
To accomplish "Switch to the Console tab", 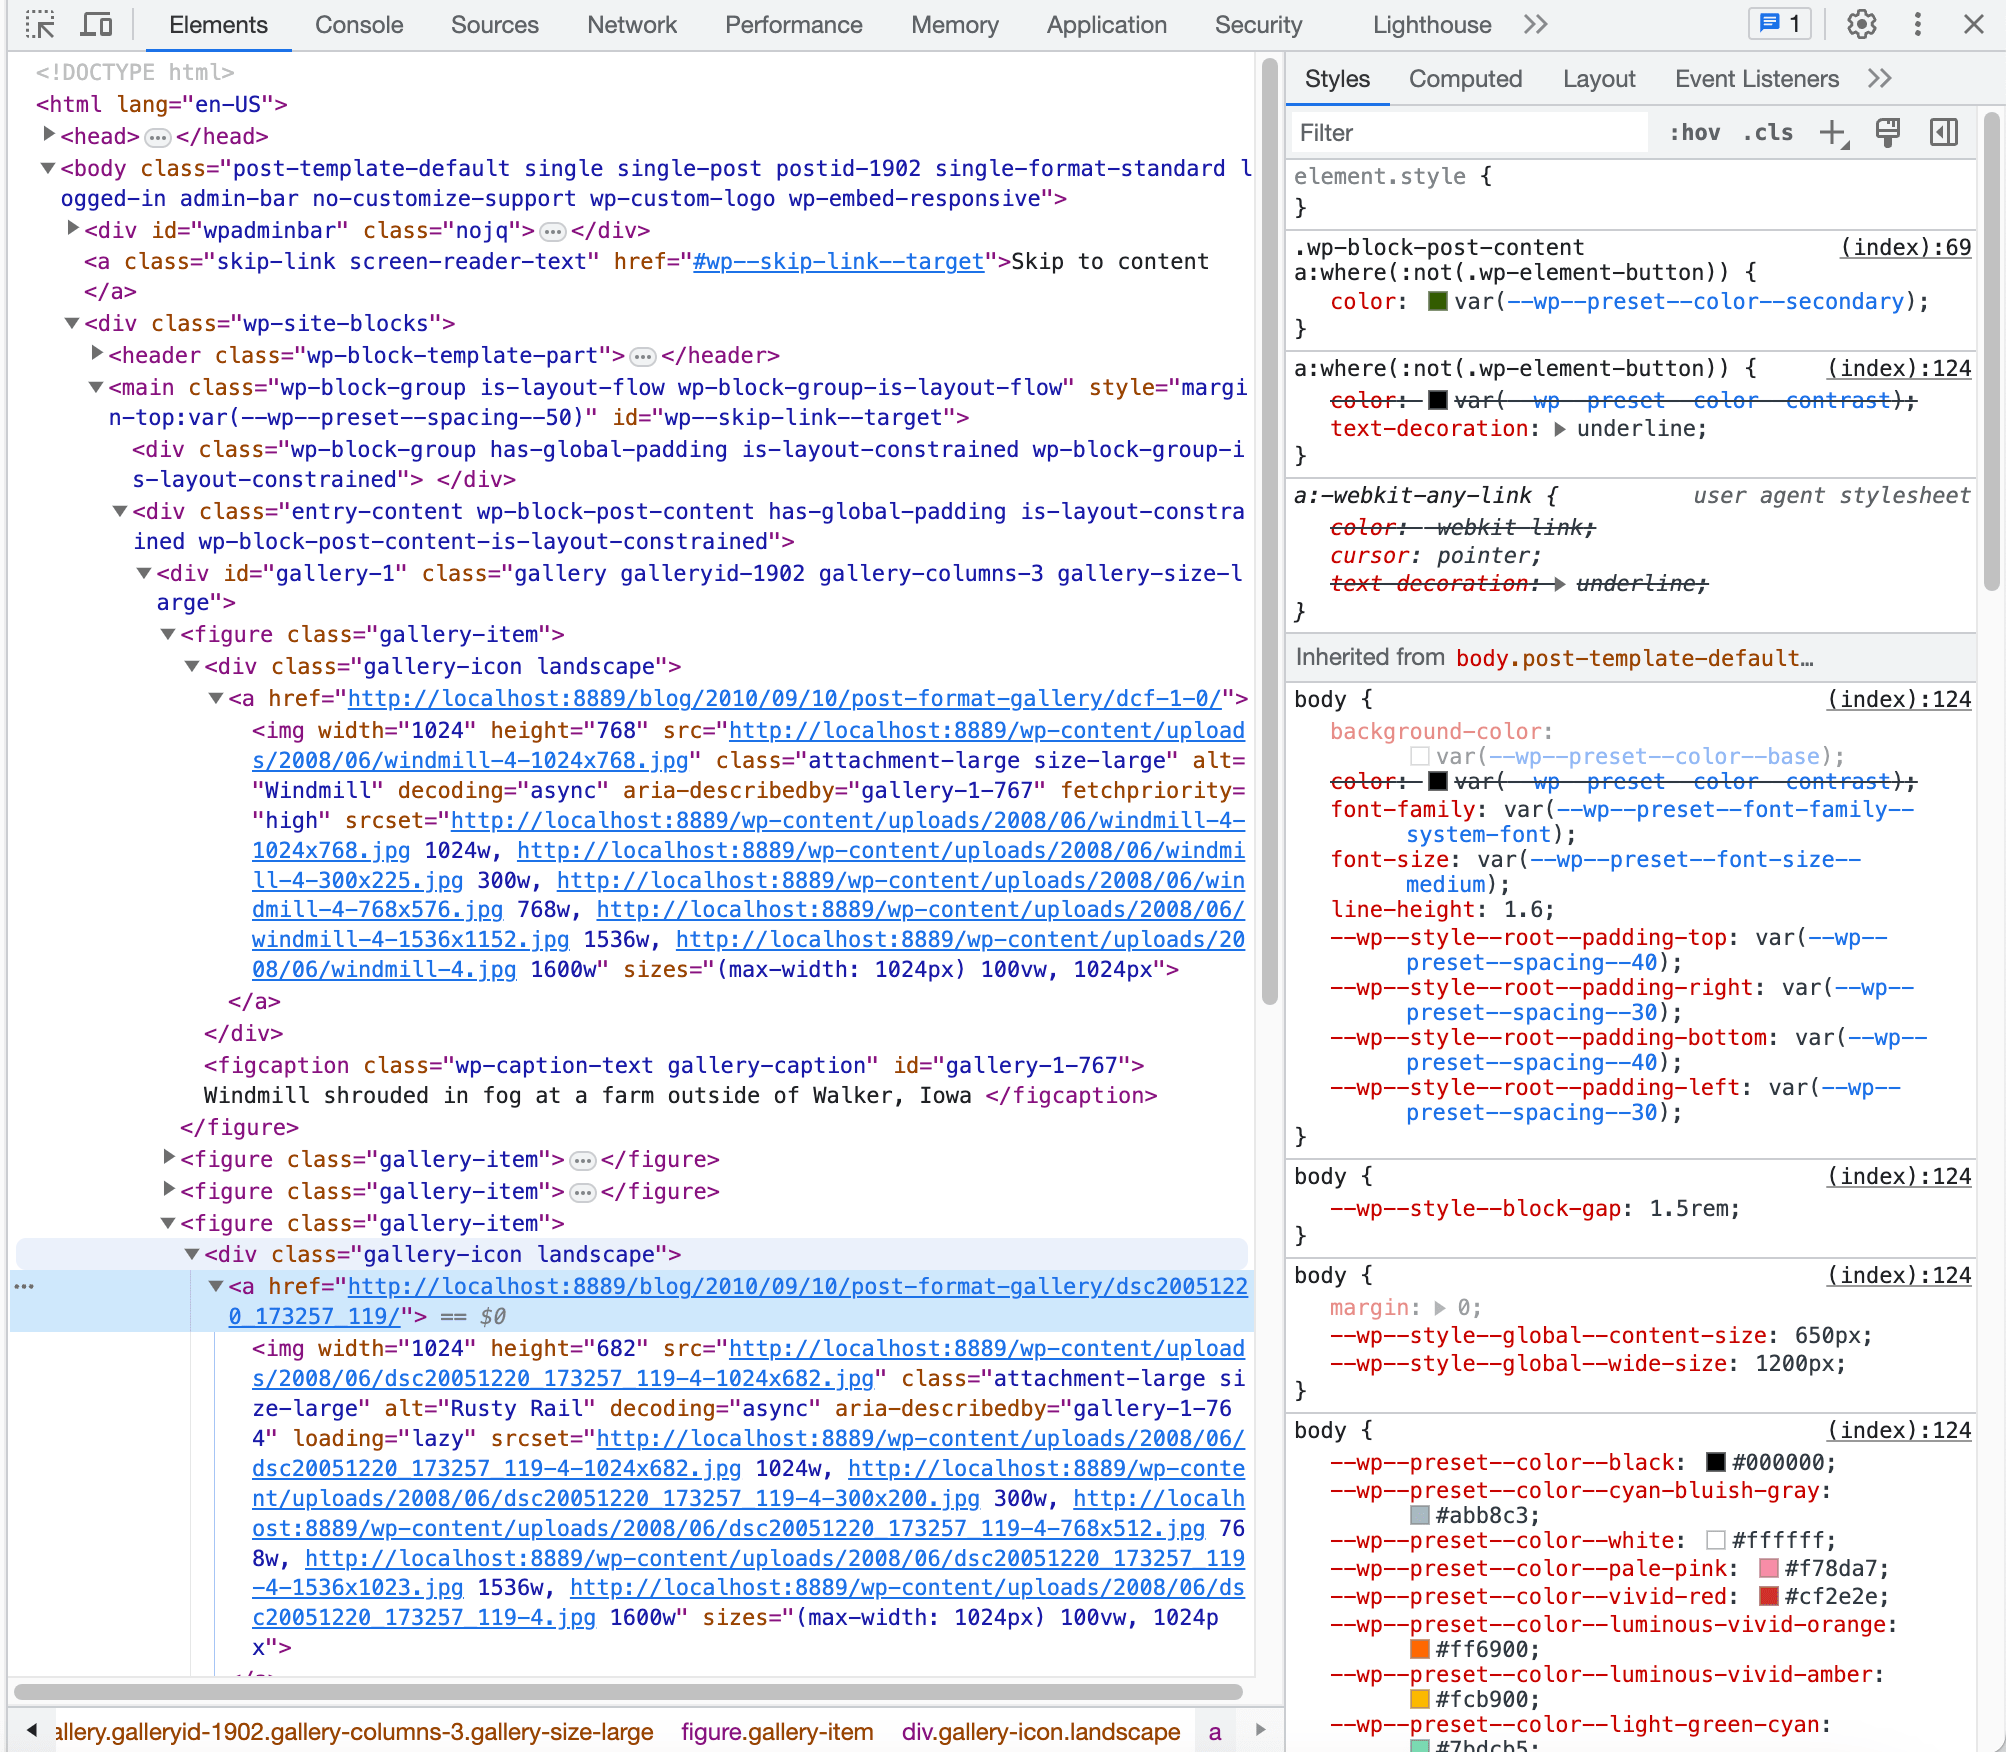I will click(359, 25).
